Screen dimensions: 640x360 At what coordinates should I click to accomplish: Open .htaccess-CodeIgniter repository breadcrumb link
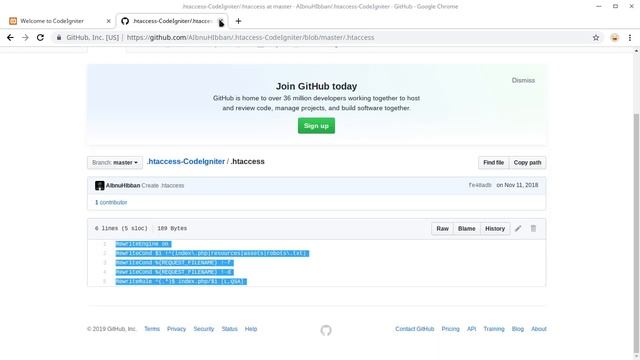[186, 162]
